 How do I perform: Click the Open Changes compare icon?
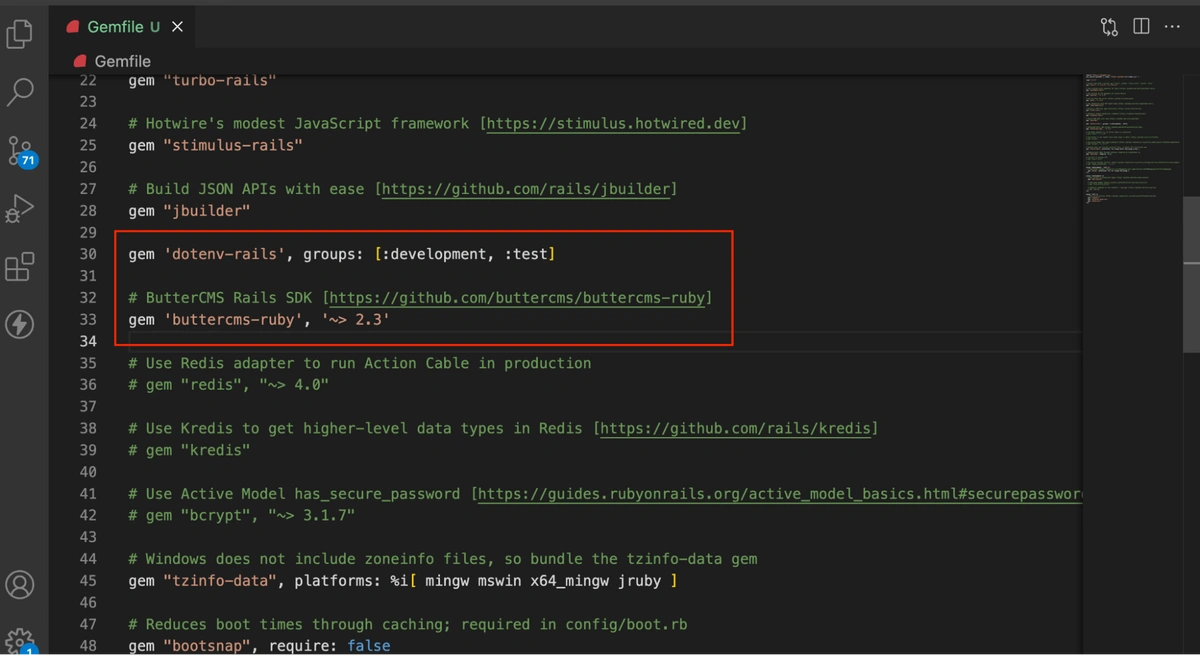pyautogui.click(x=1109, y=27)
